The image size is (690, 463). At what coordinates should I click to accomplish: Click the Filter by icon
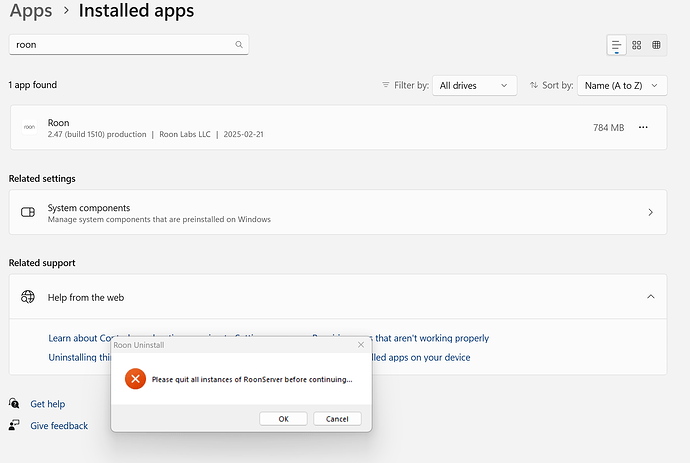point(385,85)
